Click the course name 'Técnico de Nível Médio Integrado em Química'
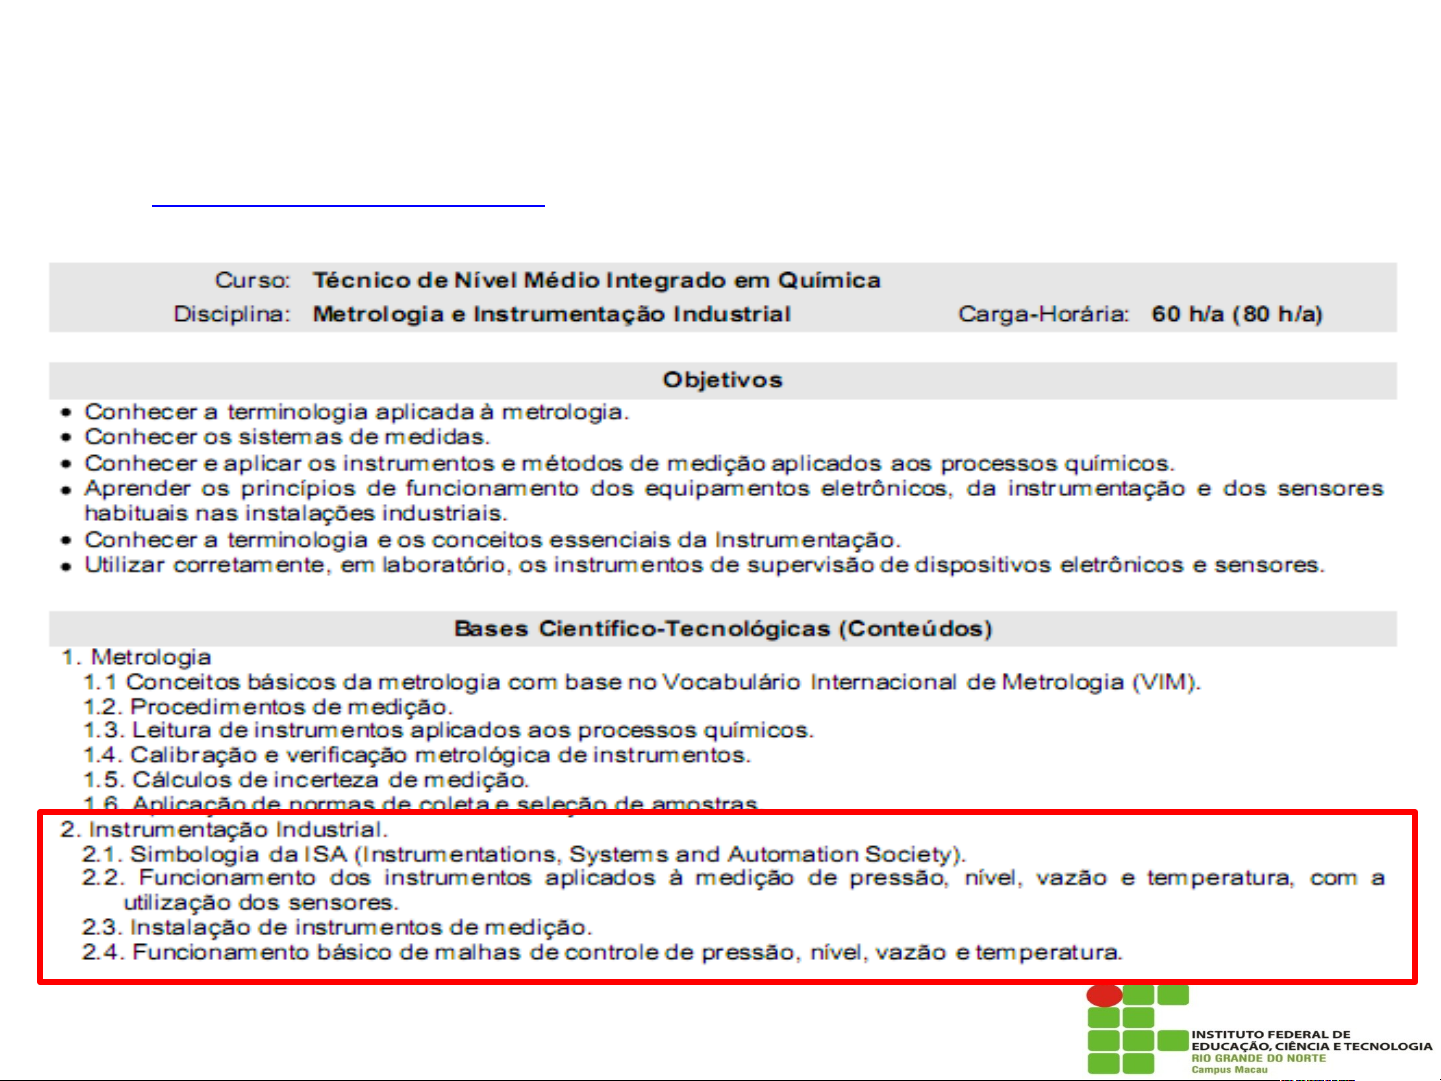This screenshot has height=1081, width=1441. 596,281
